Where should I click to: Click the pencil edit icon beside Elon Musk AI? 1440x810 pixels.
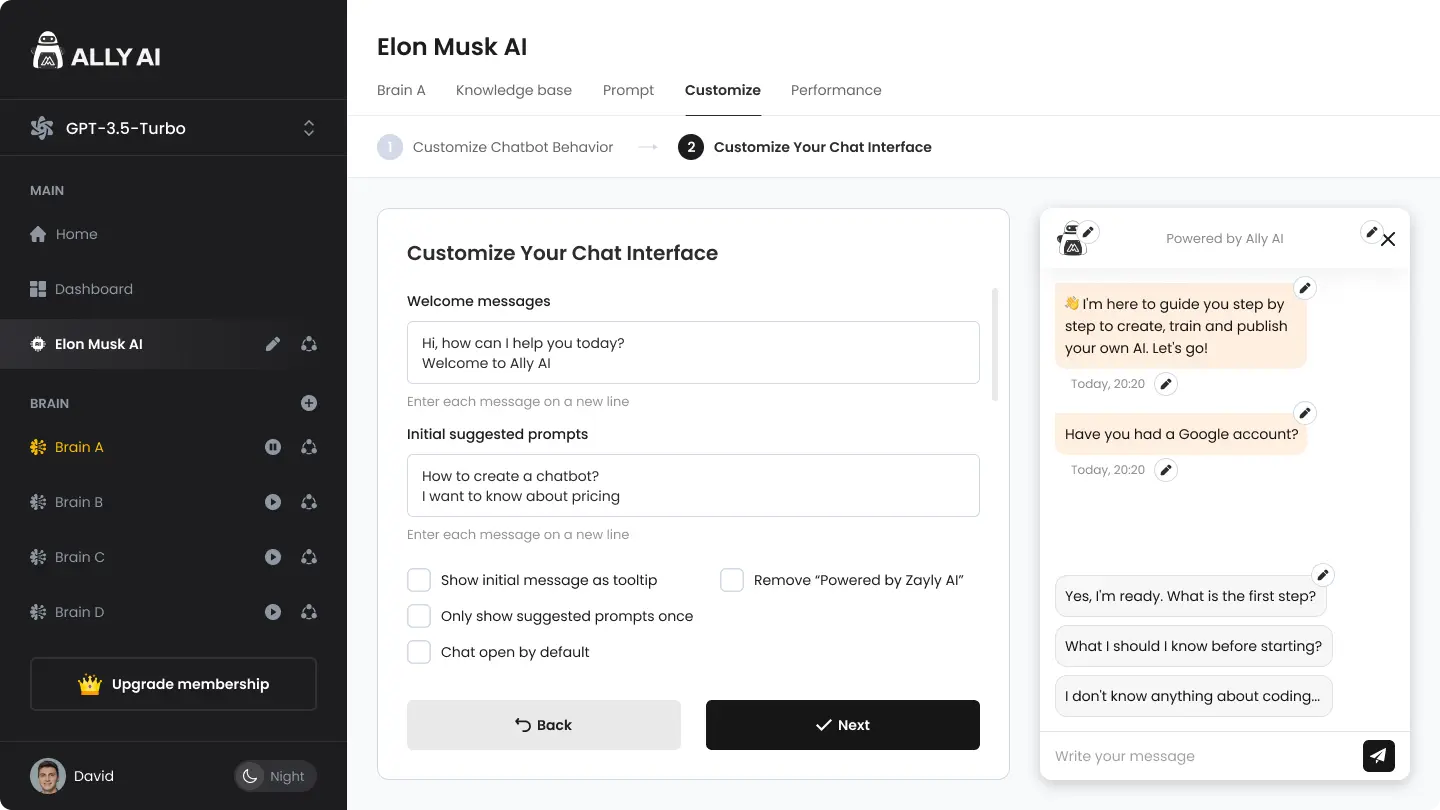click(x=273, y=344)
